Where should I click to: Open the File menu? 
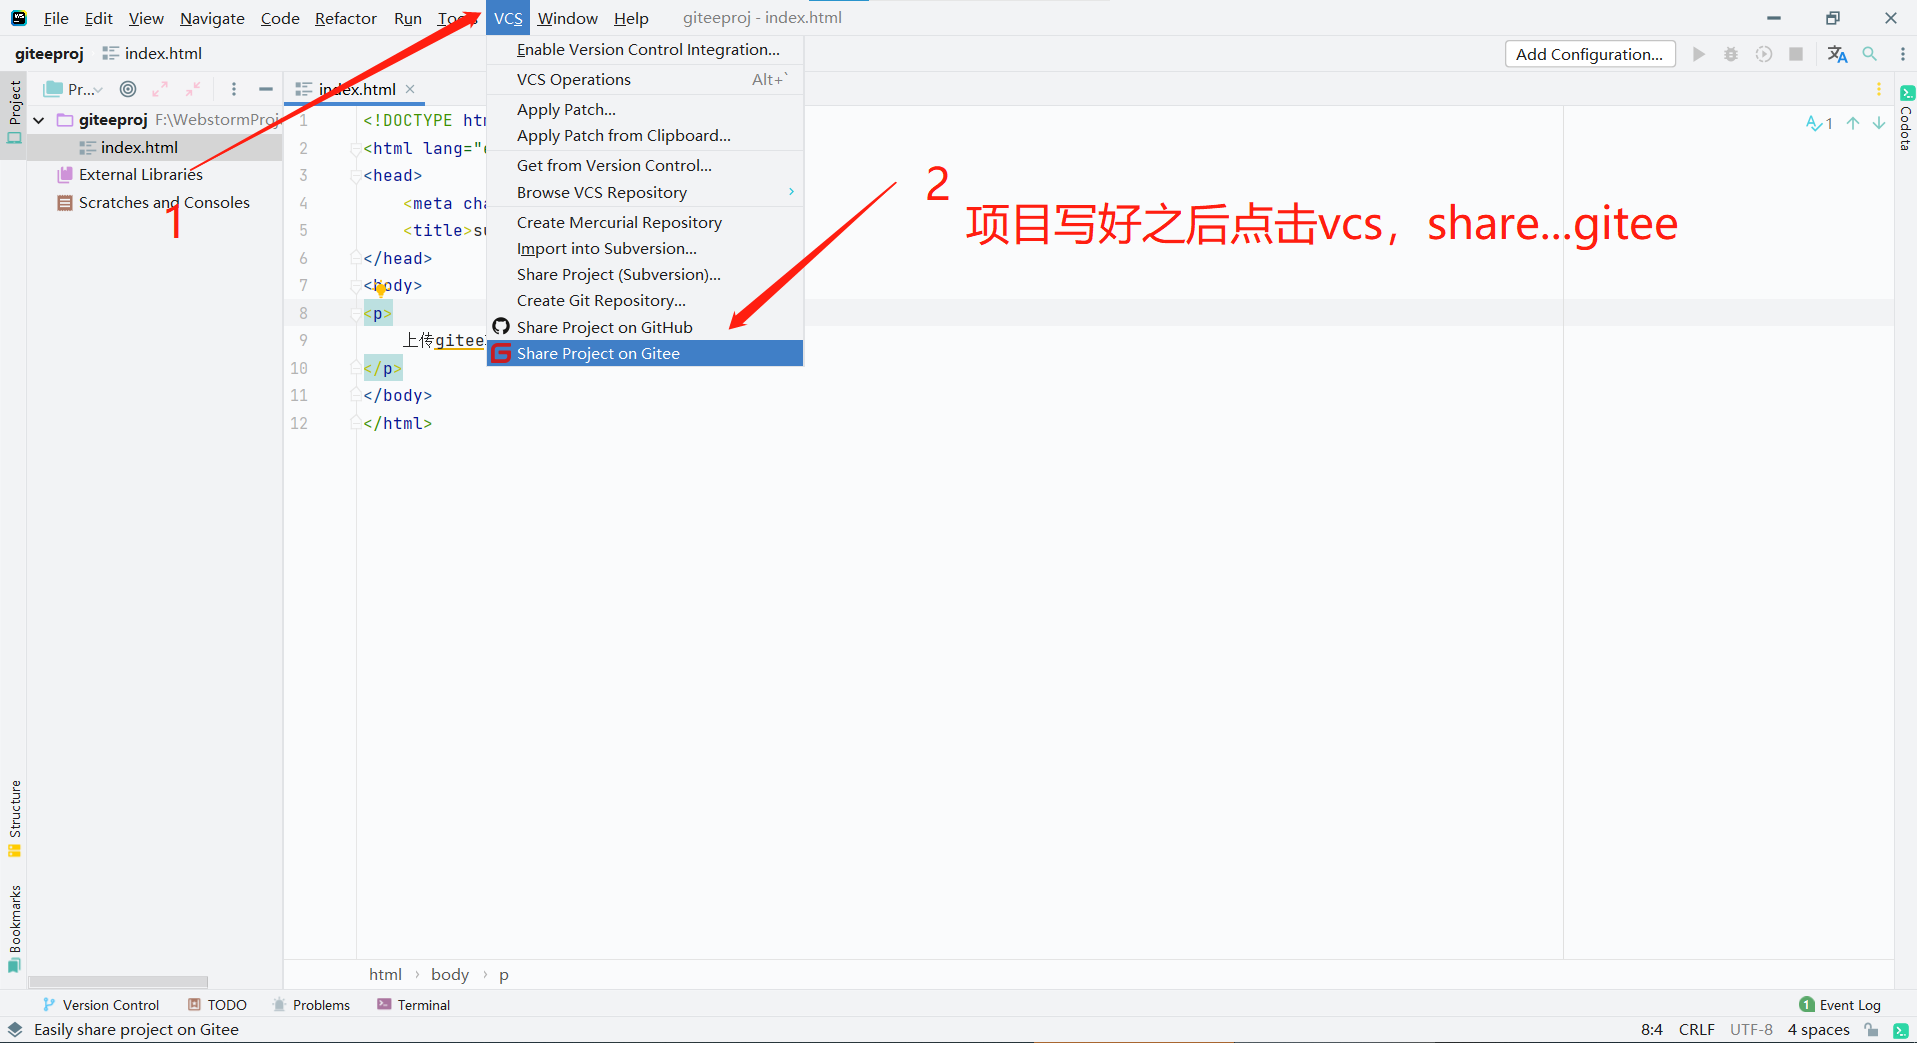56,18
